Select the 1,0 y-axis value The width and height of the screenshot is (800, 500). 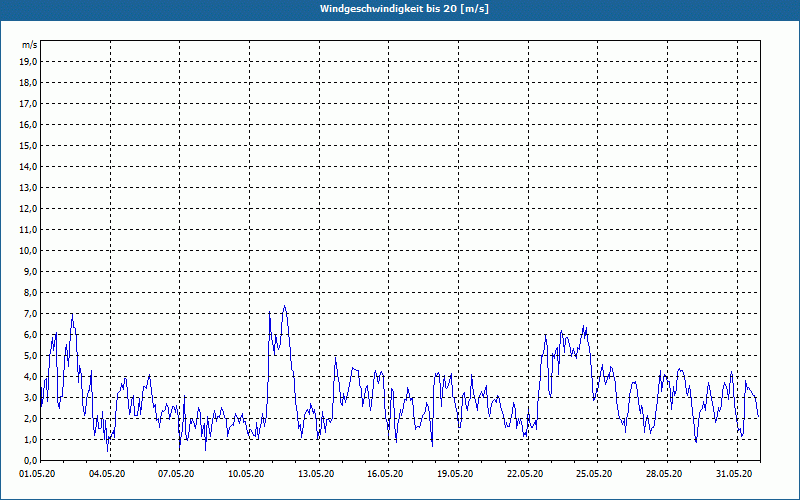[x=30, y=440]
